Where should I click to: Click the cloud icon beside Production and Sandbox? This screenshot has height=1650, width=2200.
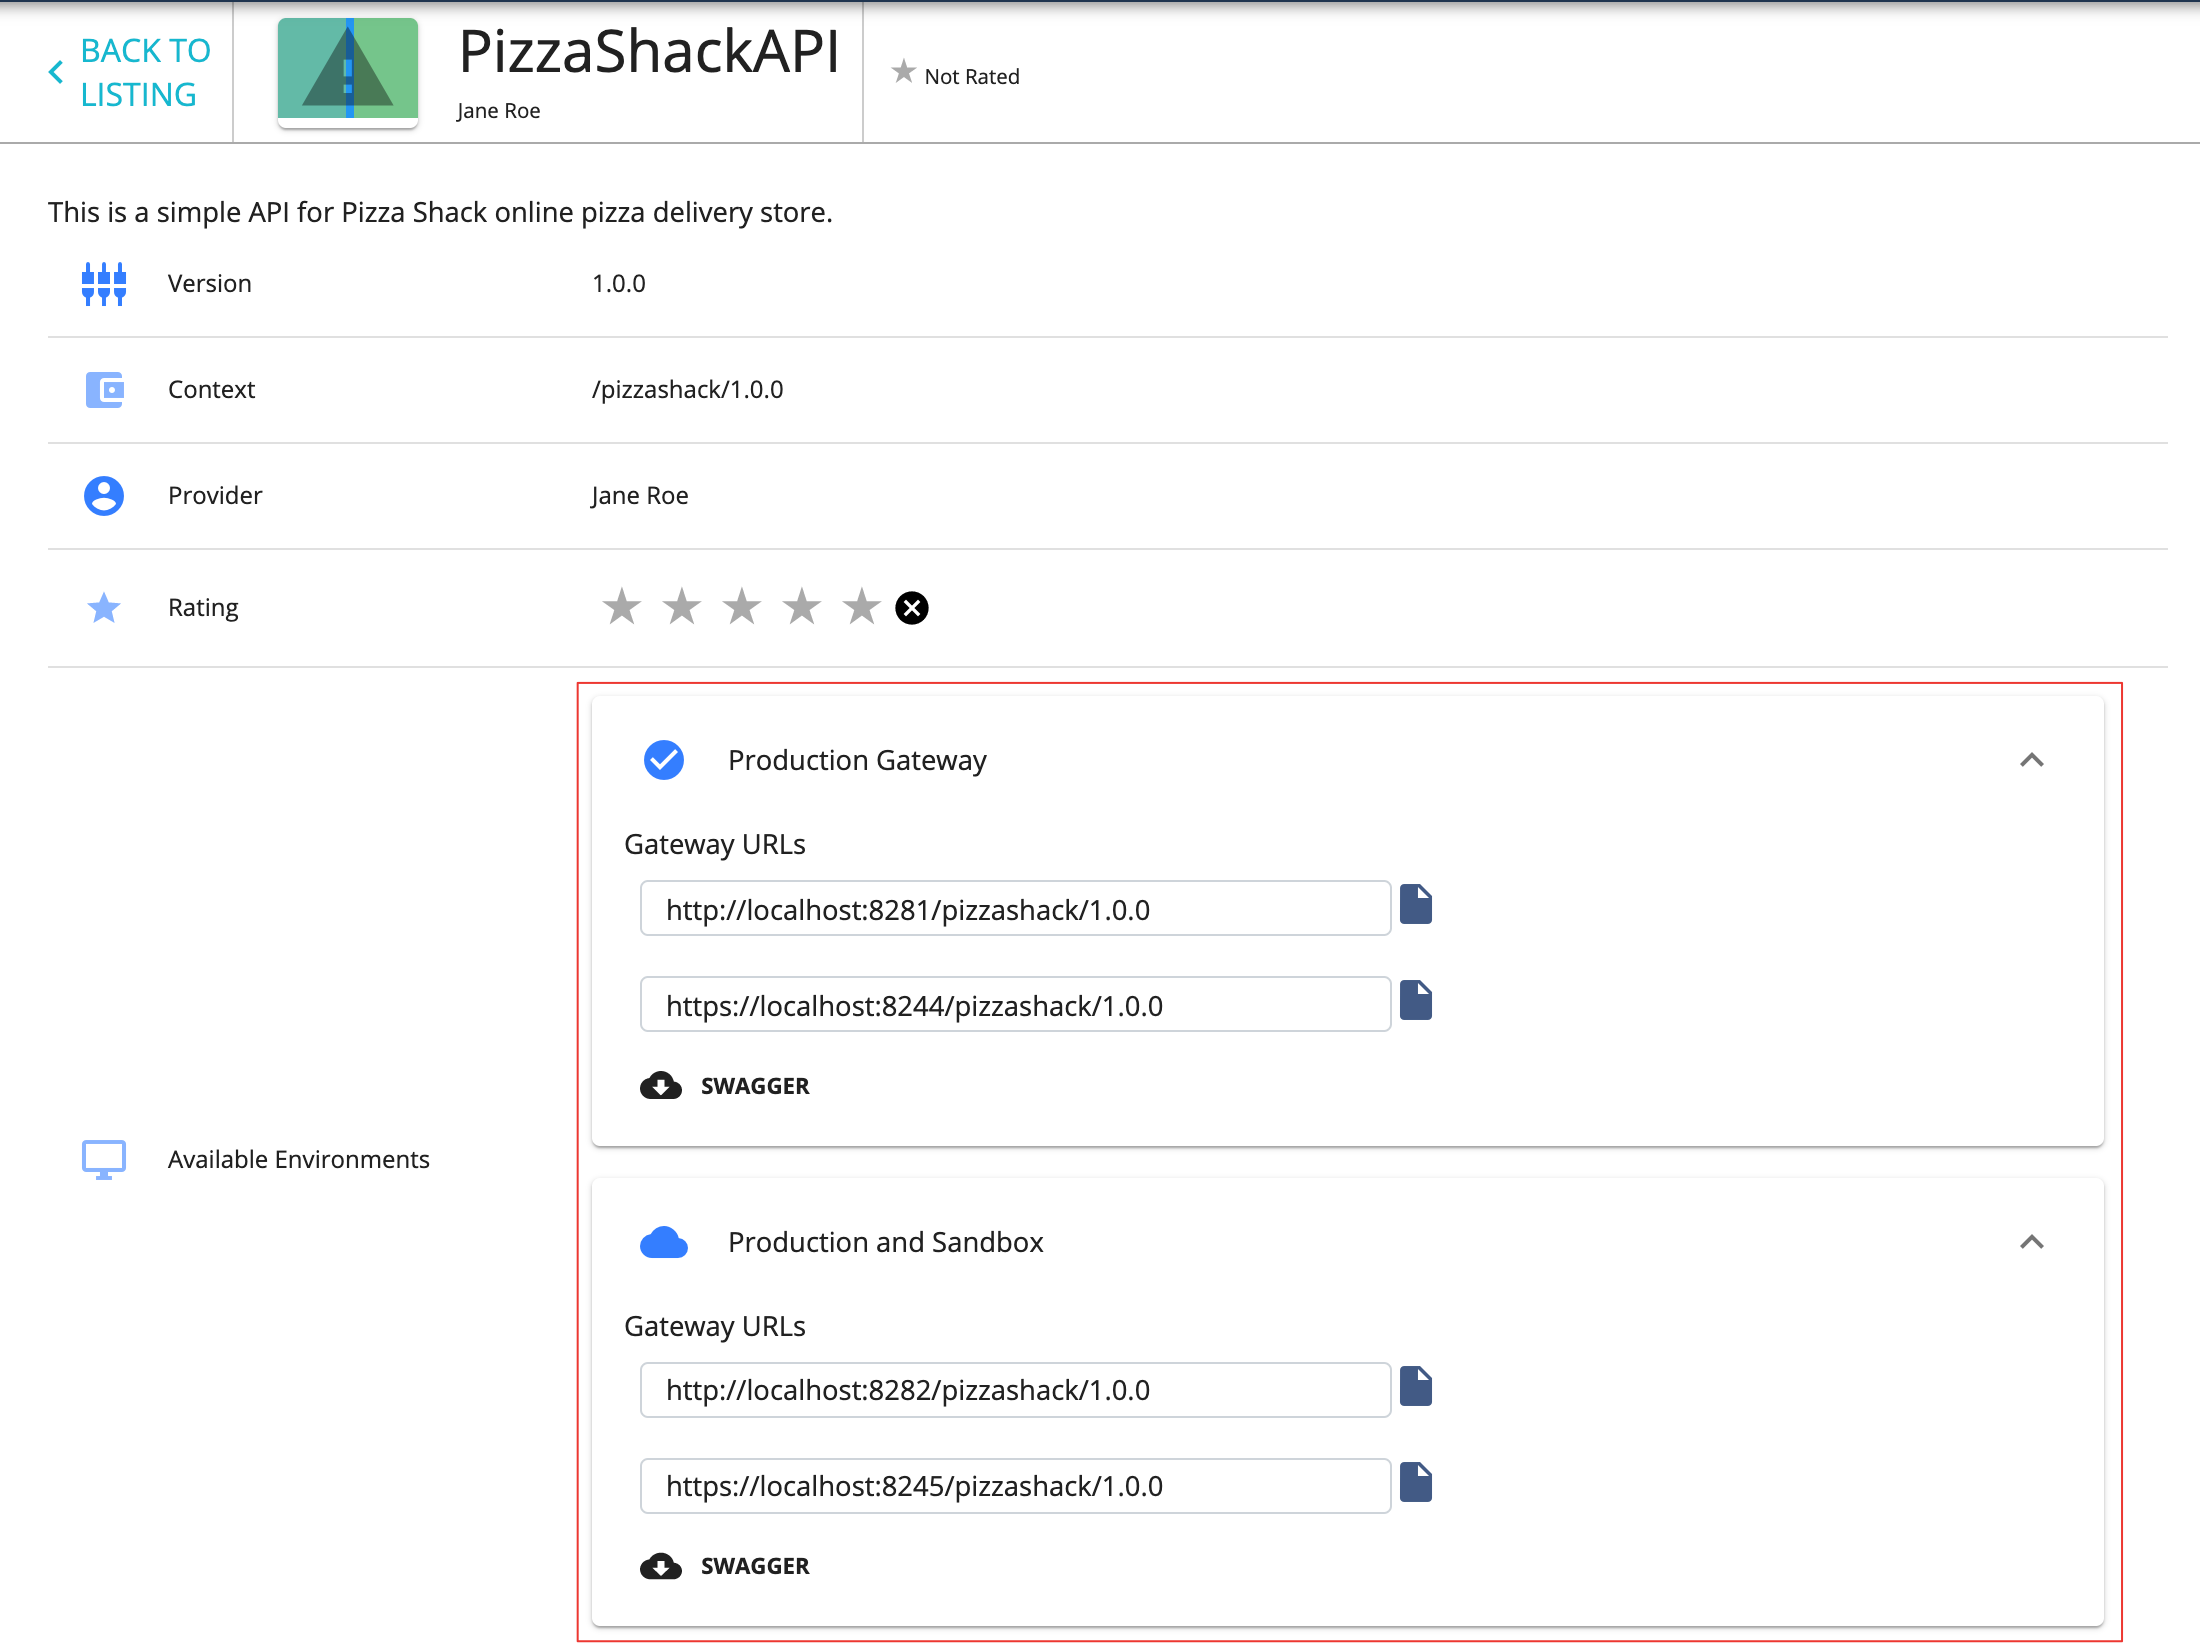[663, 1242]
